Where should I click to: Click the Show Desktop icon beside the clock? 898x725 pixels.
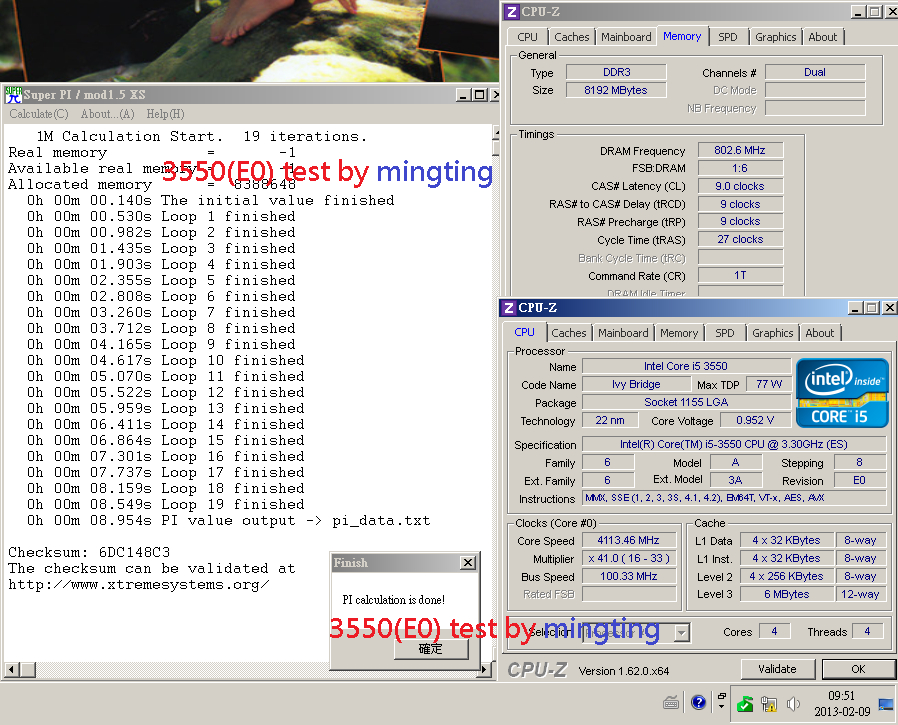point(886,705)
